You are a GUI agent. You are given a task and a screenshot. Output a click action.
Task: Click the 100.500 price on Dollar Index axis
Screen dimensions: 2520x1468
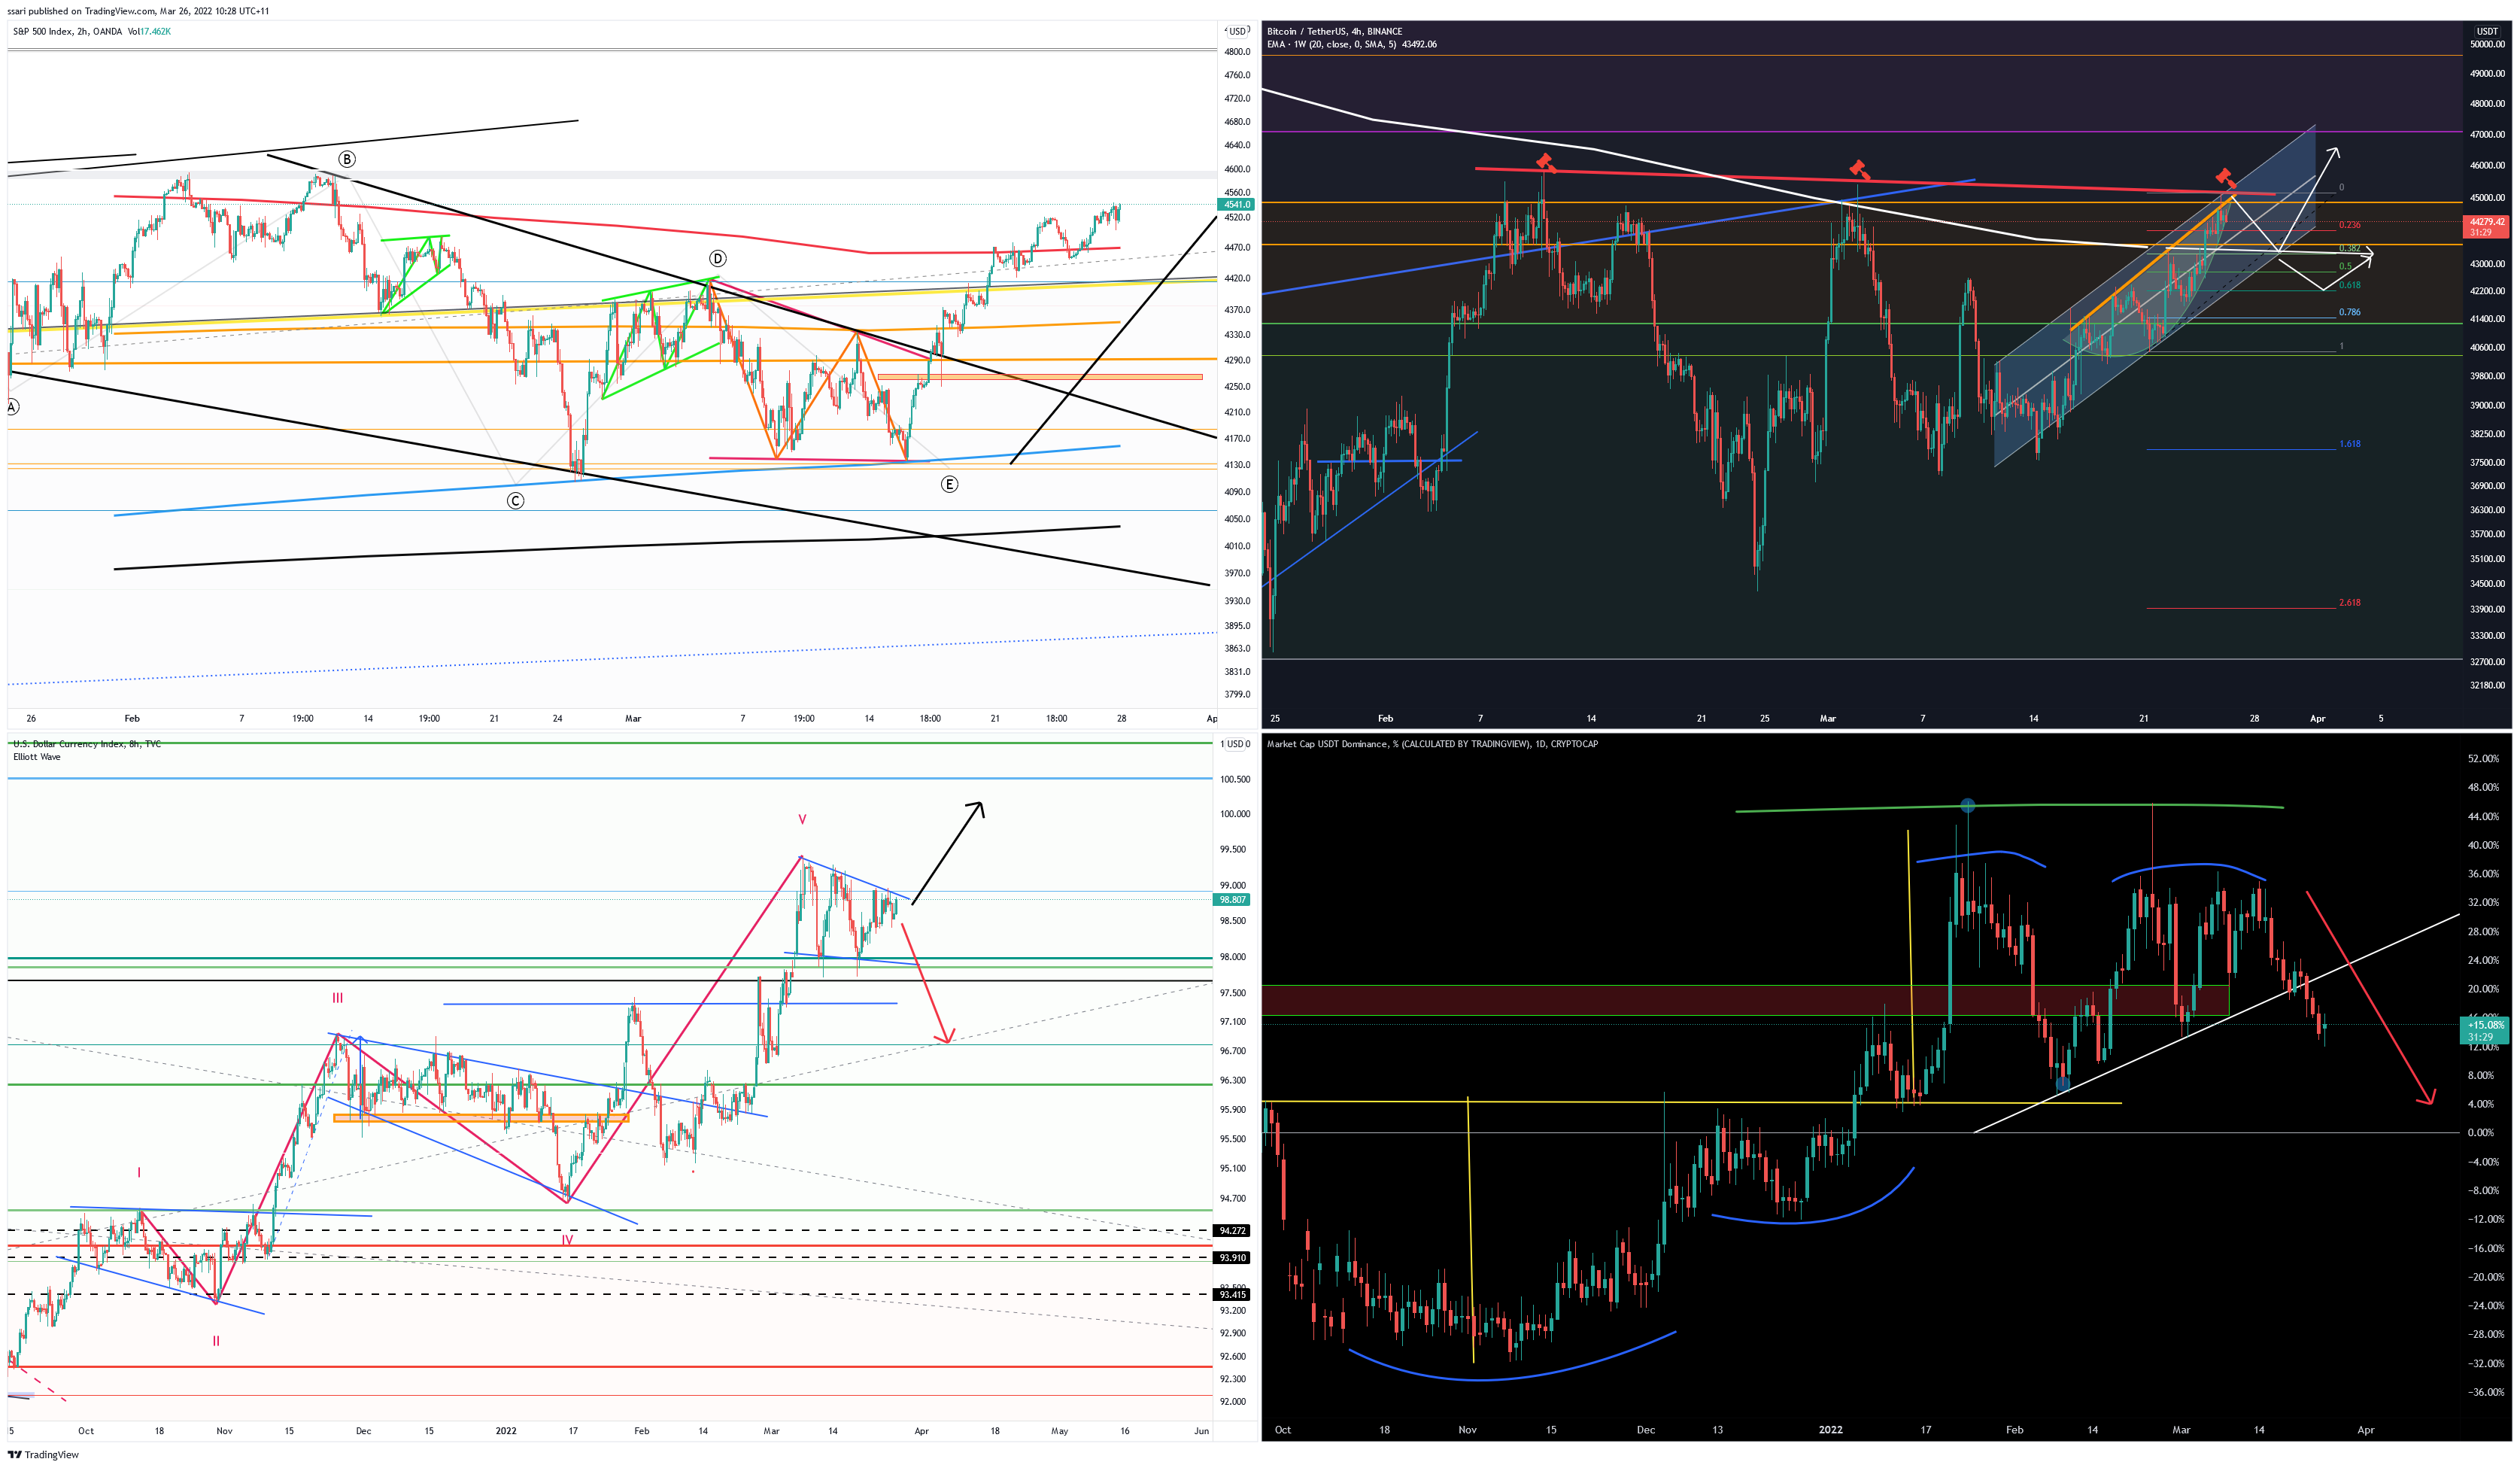1235,779
